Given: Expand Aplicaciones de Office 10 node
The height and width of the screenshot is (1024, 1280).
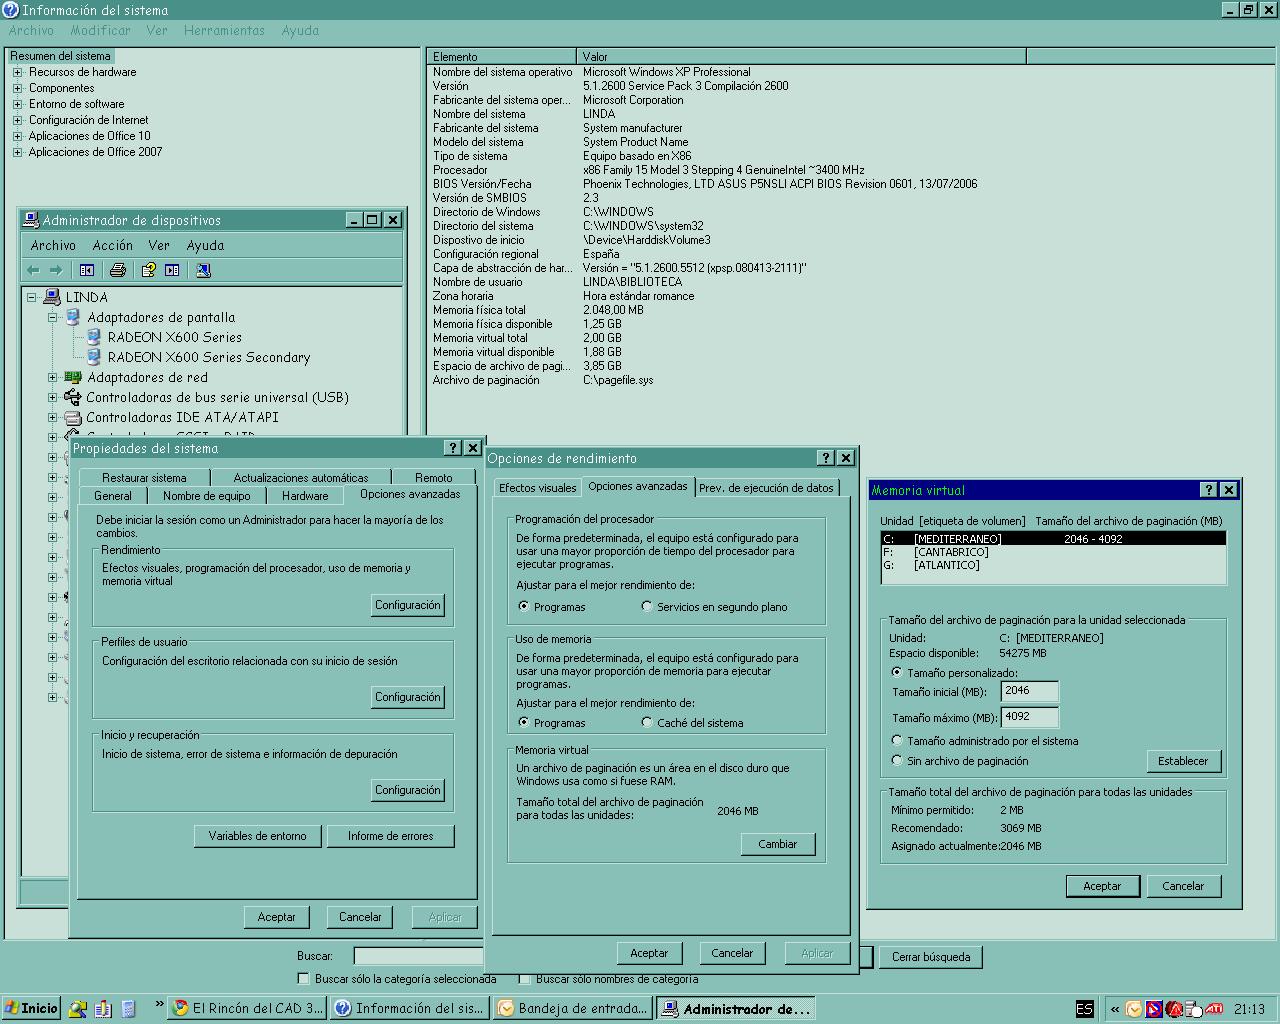Looking at the screenshot, I should [17, 136].
